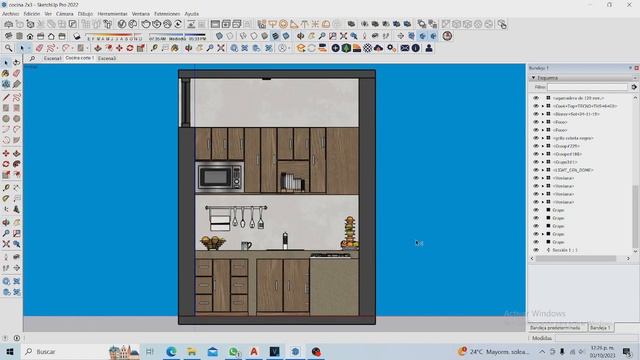Open the Herramientas menu

click(x=112, y=13)
